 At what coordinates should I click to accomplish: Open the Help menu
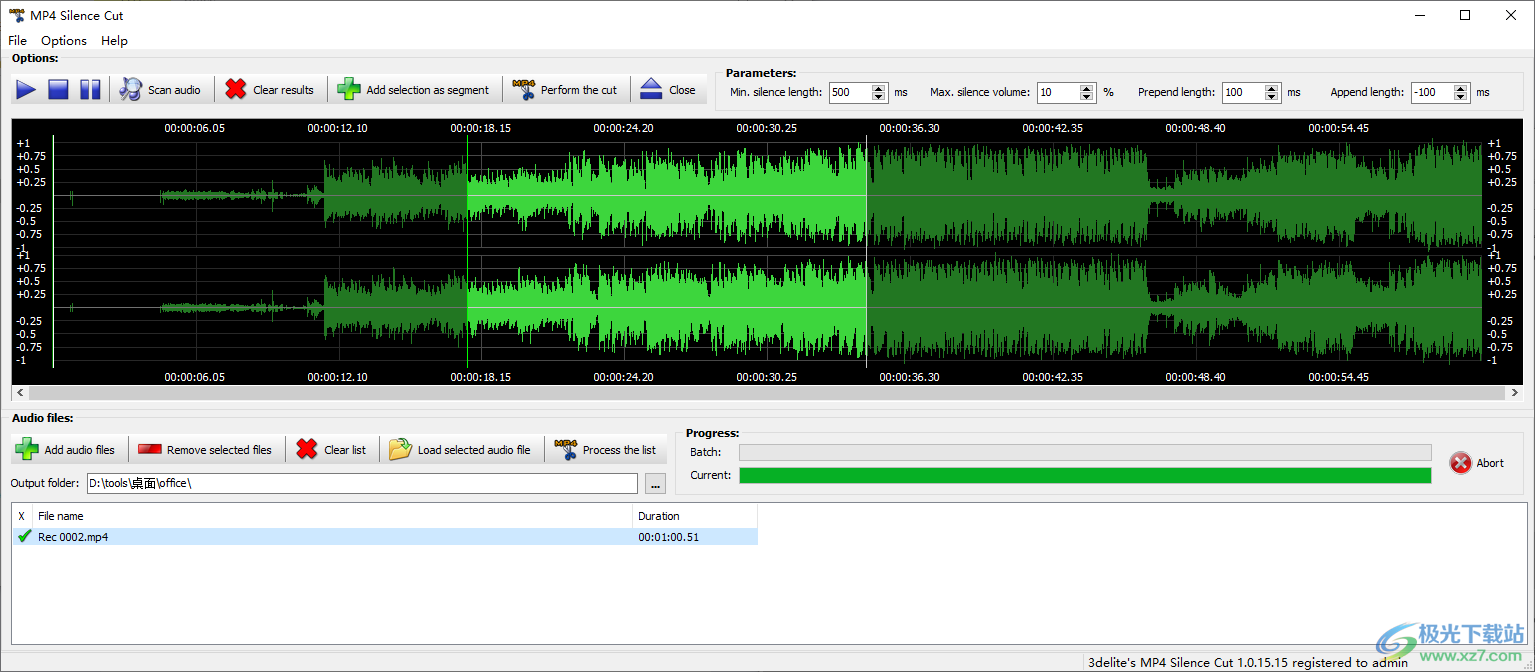coord(114,41)
